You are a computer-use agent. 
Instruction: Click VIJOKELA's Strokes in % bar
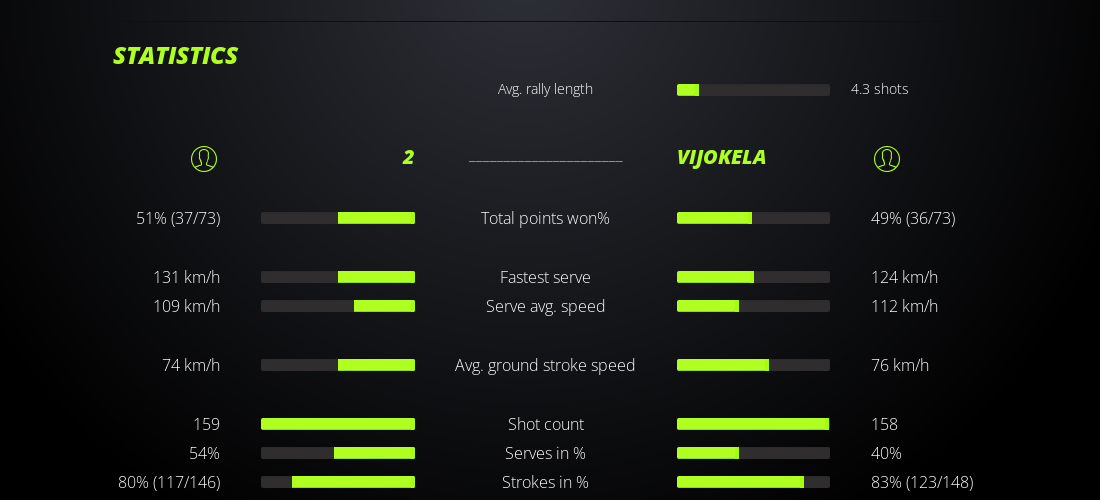coord(753,482)
